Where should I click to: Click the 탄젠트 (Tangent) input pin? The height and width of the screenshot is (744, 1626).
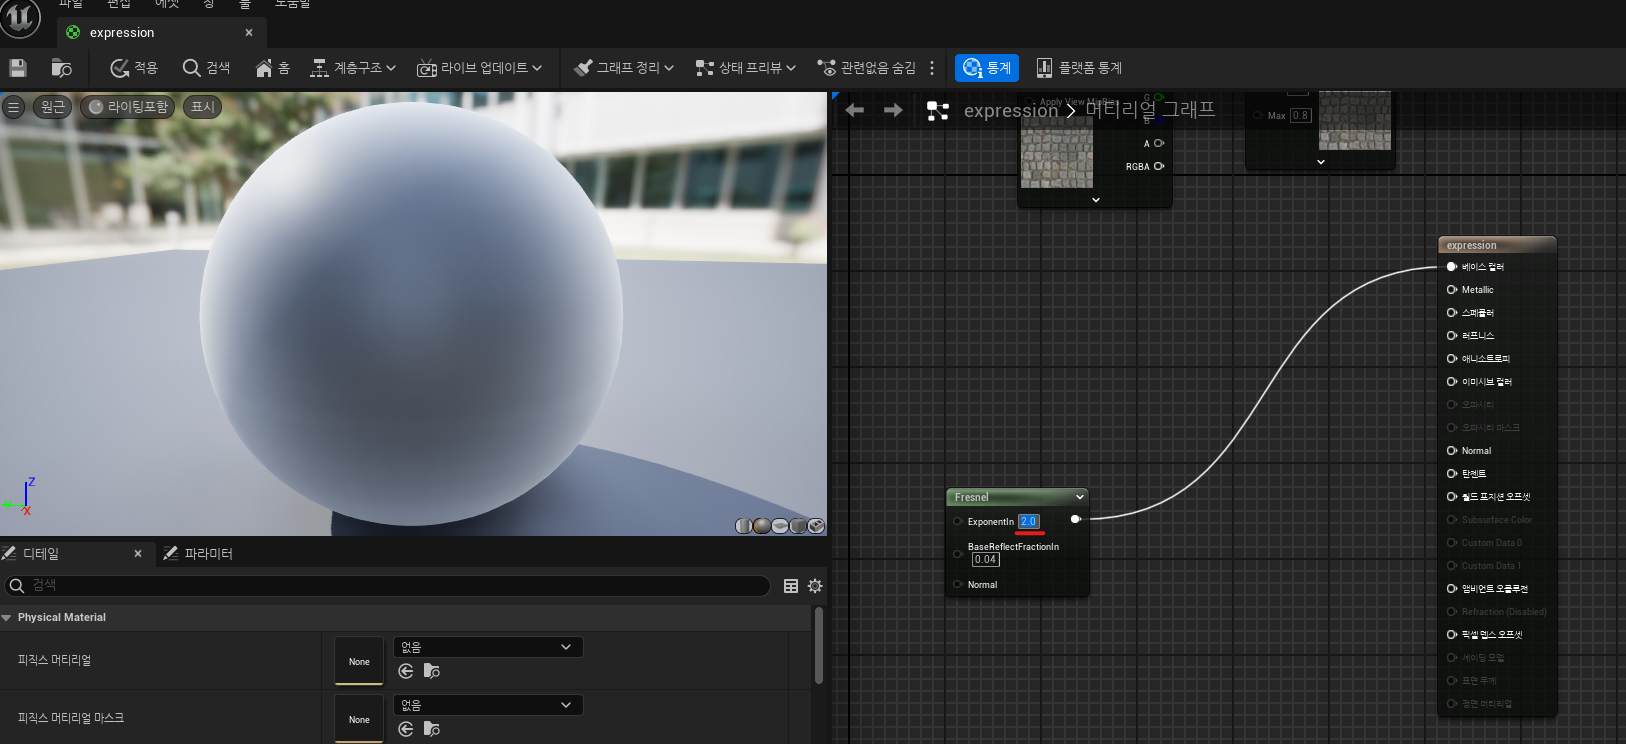(1452, 474)
